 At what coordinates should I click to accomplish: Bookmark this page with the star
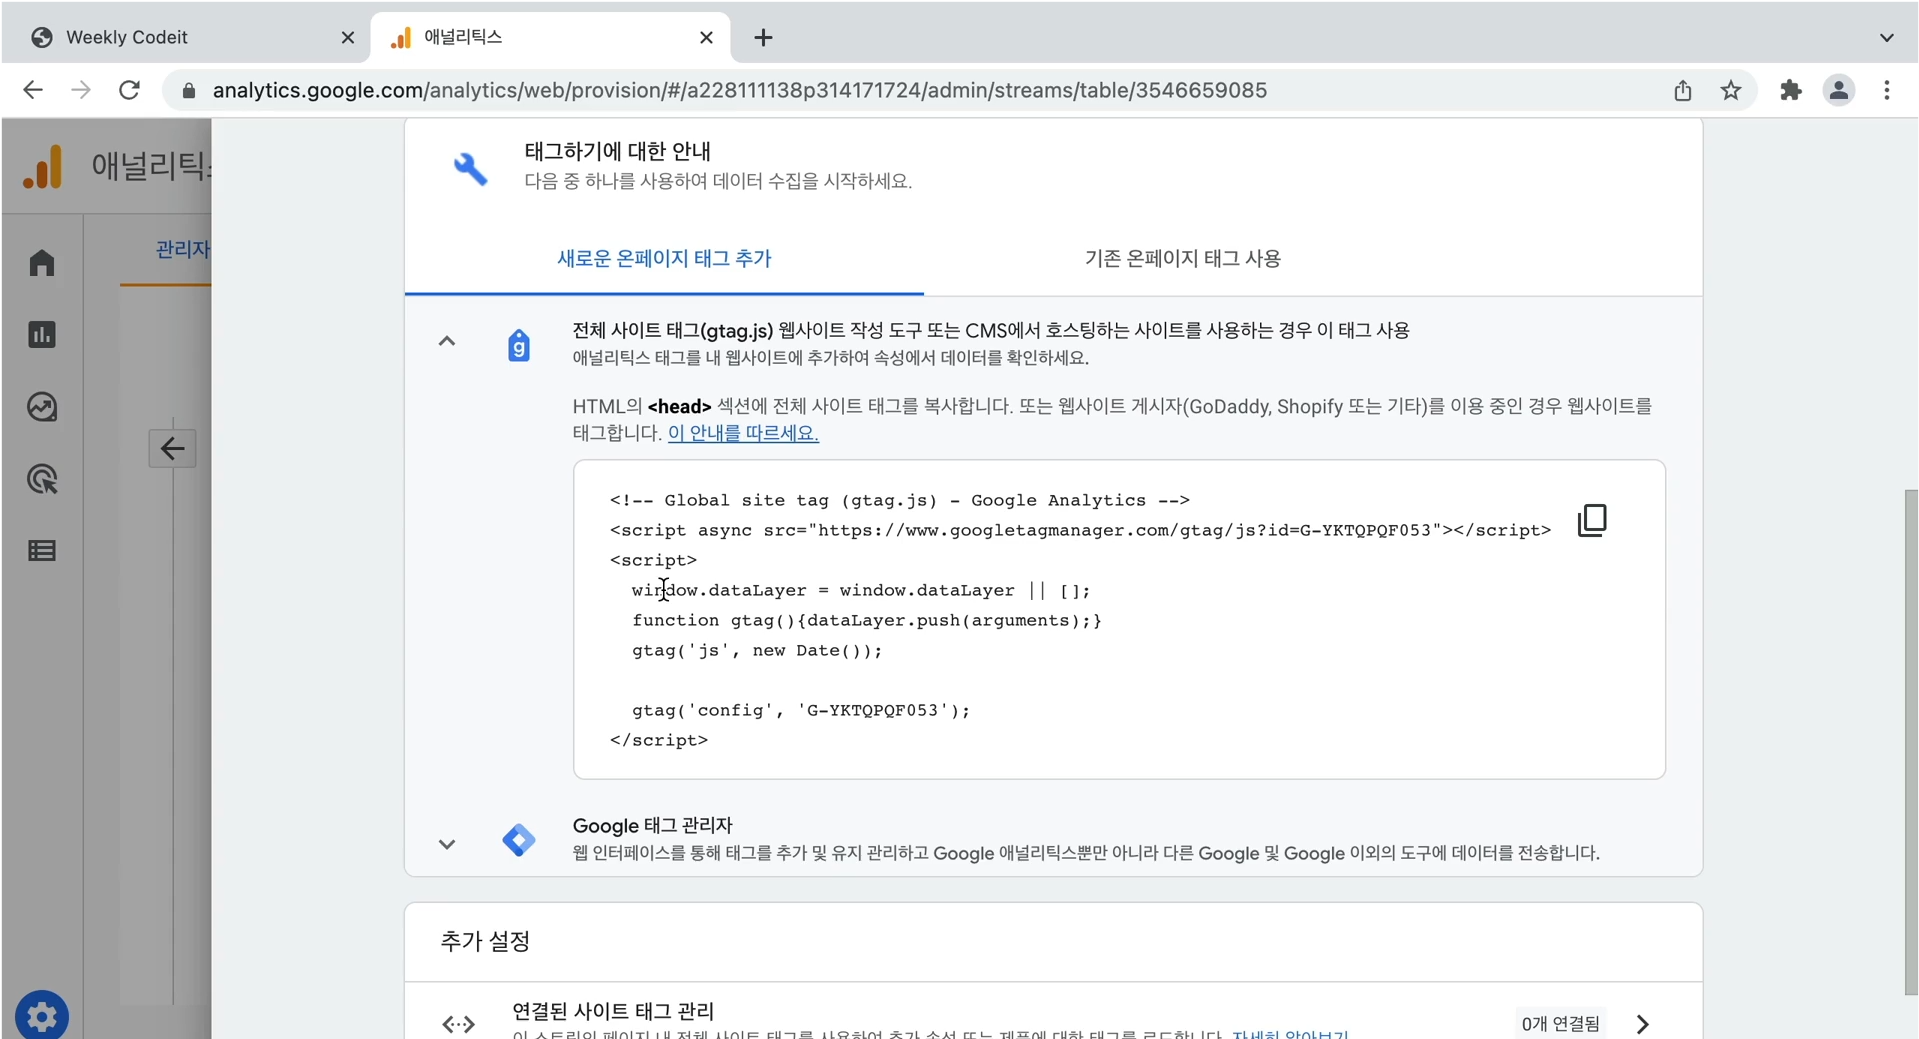click(x=1731, y=90)
